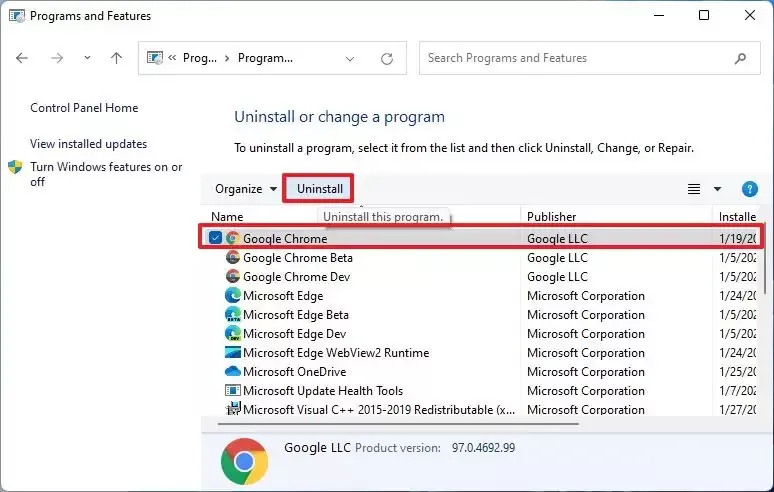Open help with the question mark icon
Screen dimensions: 774x492
(x=749, y=189)
